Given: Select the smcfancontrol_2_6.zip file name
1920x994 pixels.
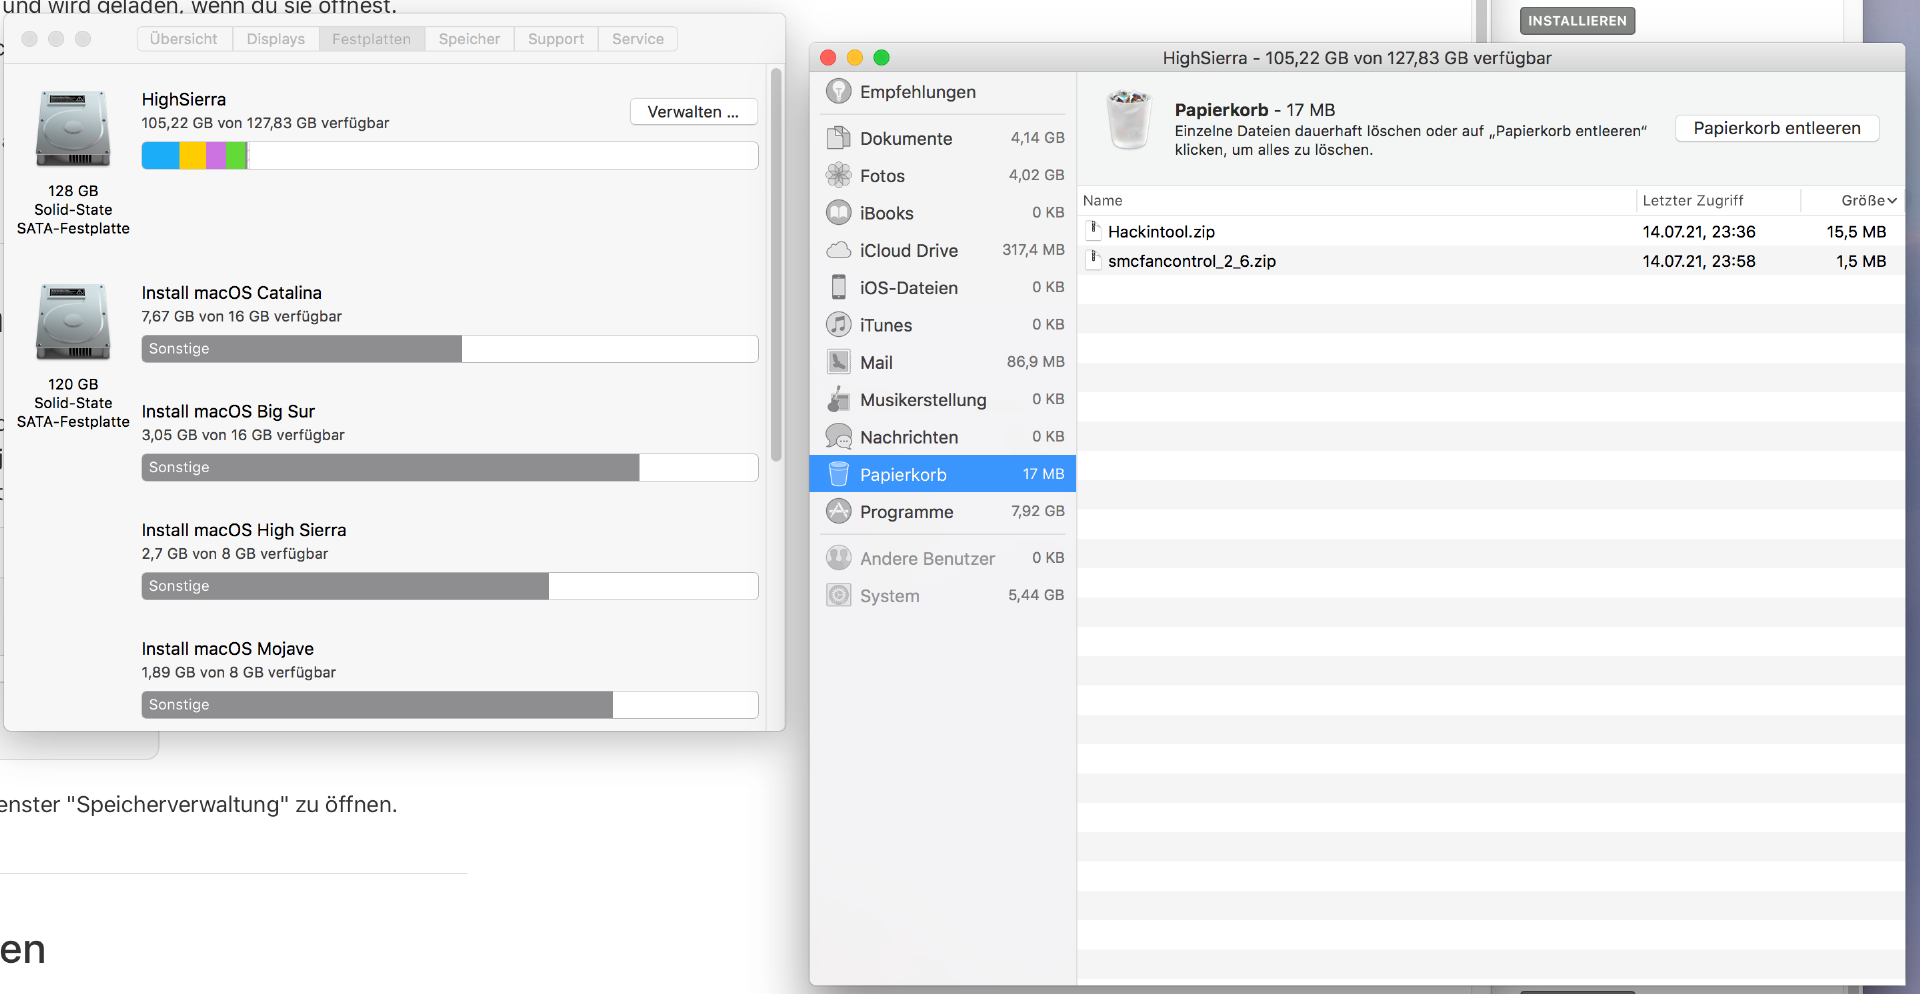Looking at the screenshot, I should (1191, 261).
